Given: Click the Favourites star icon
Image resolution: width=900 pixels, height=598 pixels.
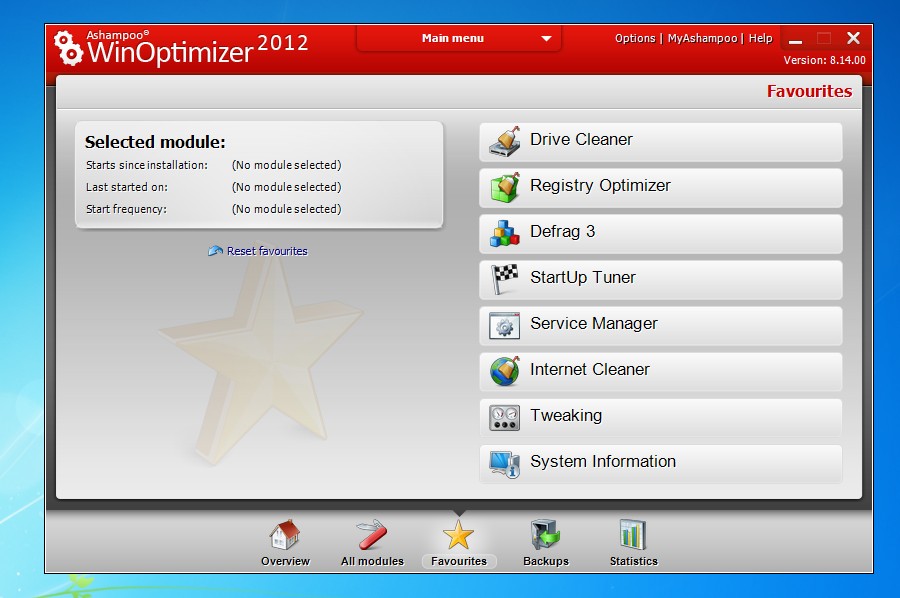Looking at the screenshot, I should [x=459, y=534].
